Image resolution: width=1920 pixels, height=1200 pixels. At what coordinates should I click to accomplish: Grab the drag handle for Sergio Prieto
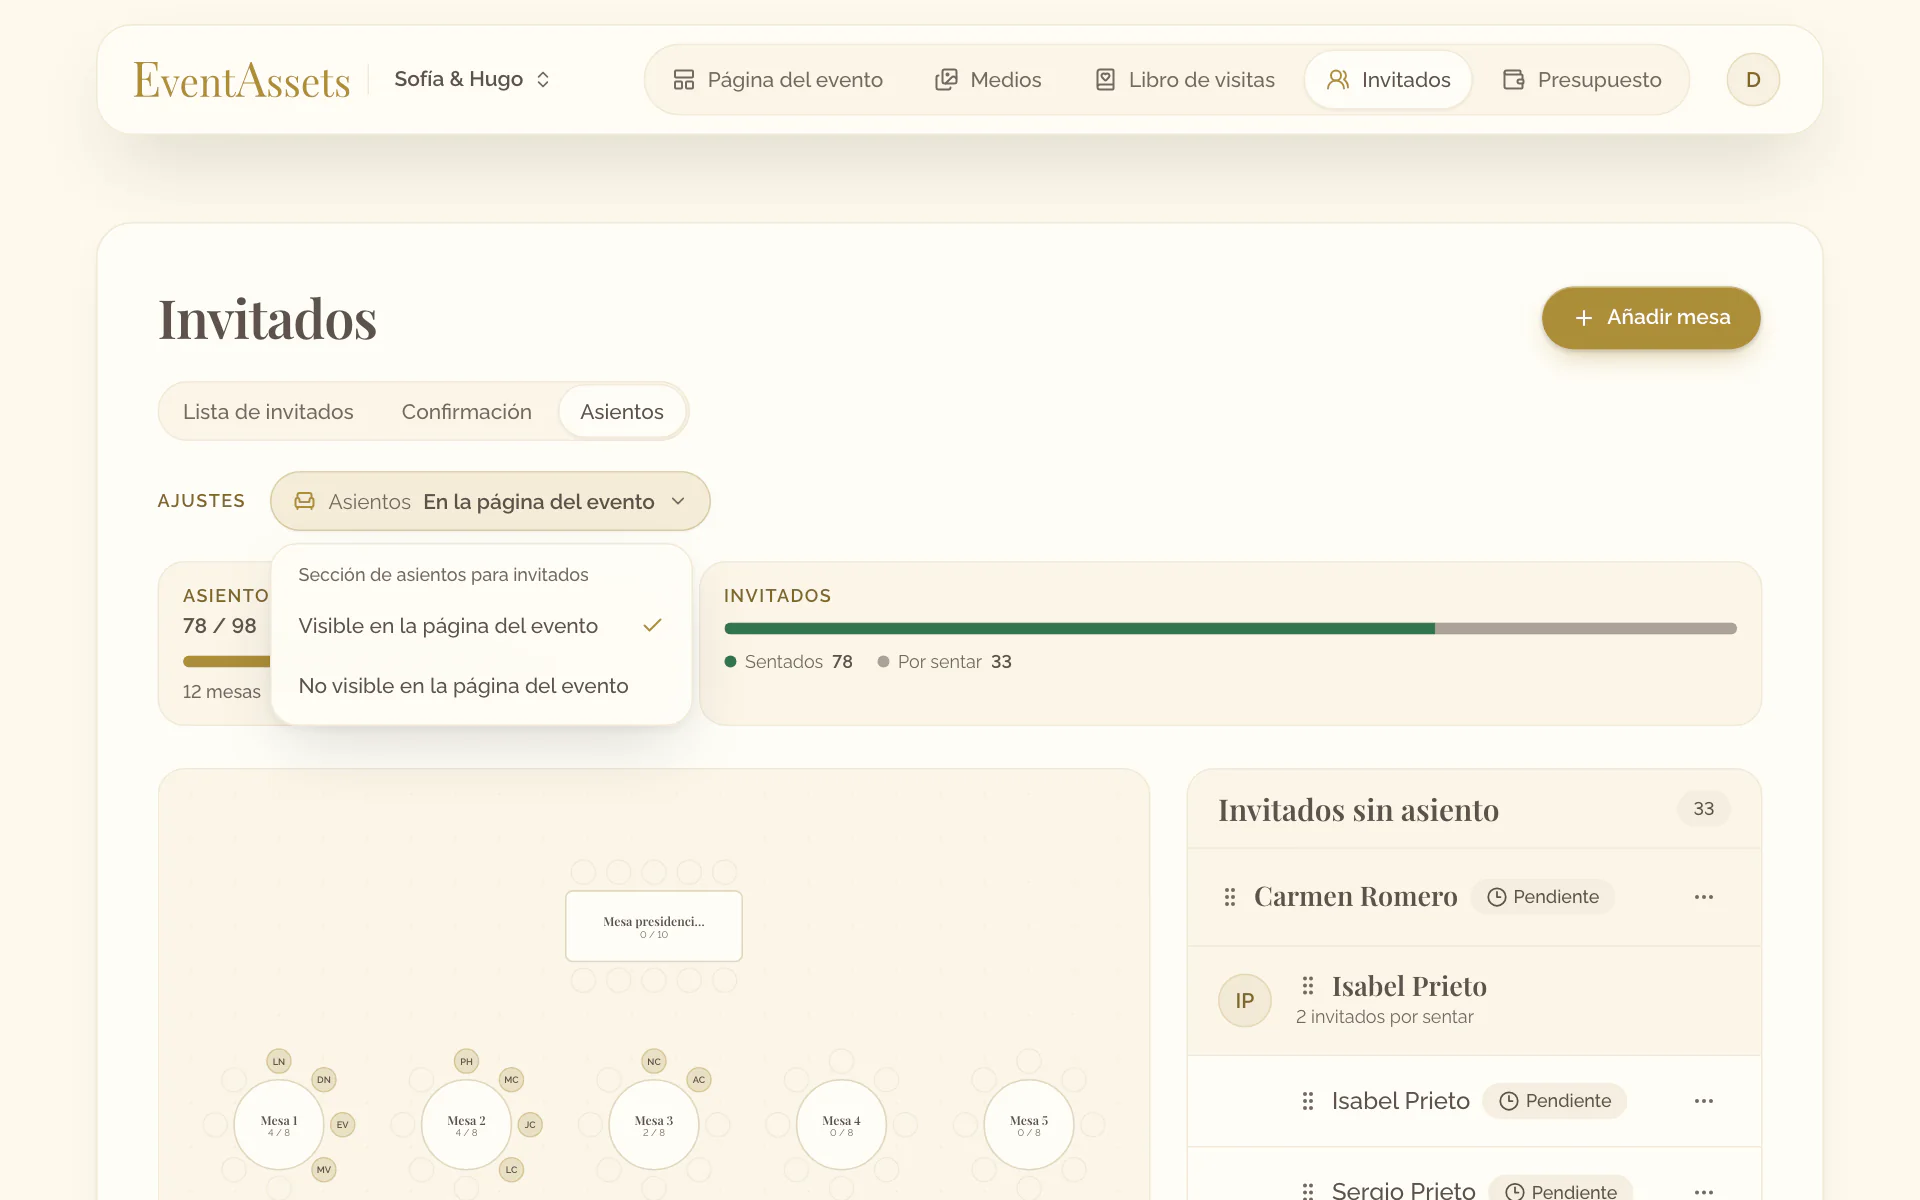pyautogui.click(x=1308, y=1190)
